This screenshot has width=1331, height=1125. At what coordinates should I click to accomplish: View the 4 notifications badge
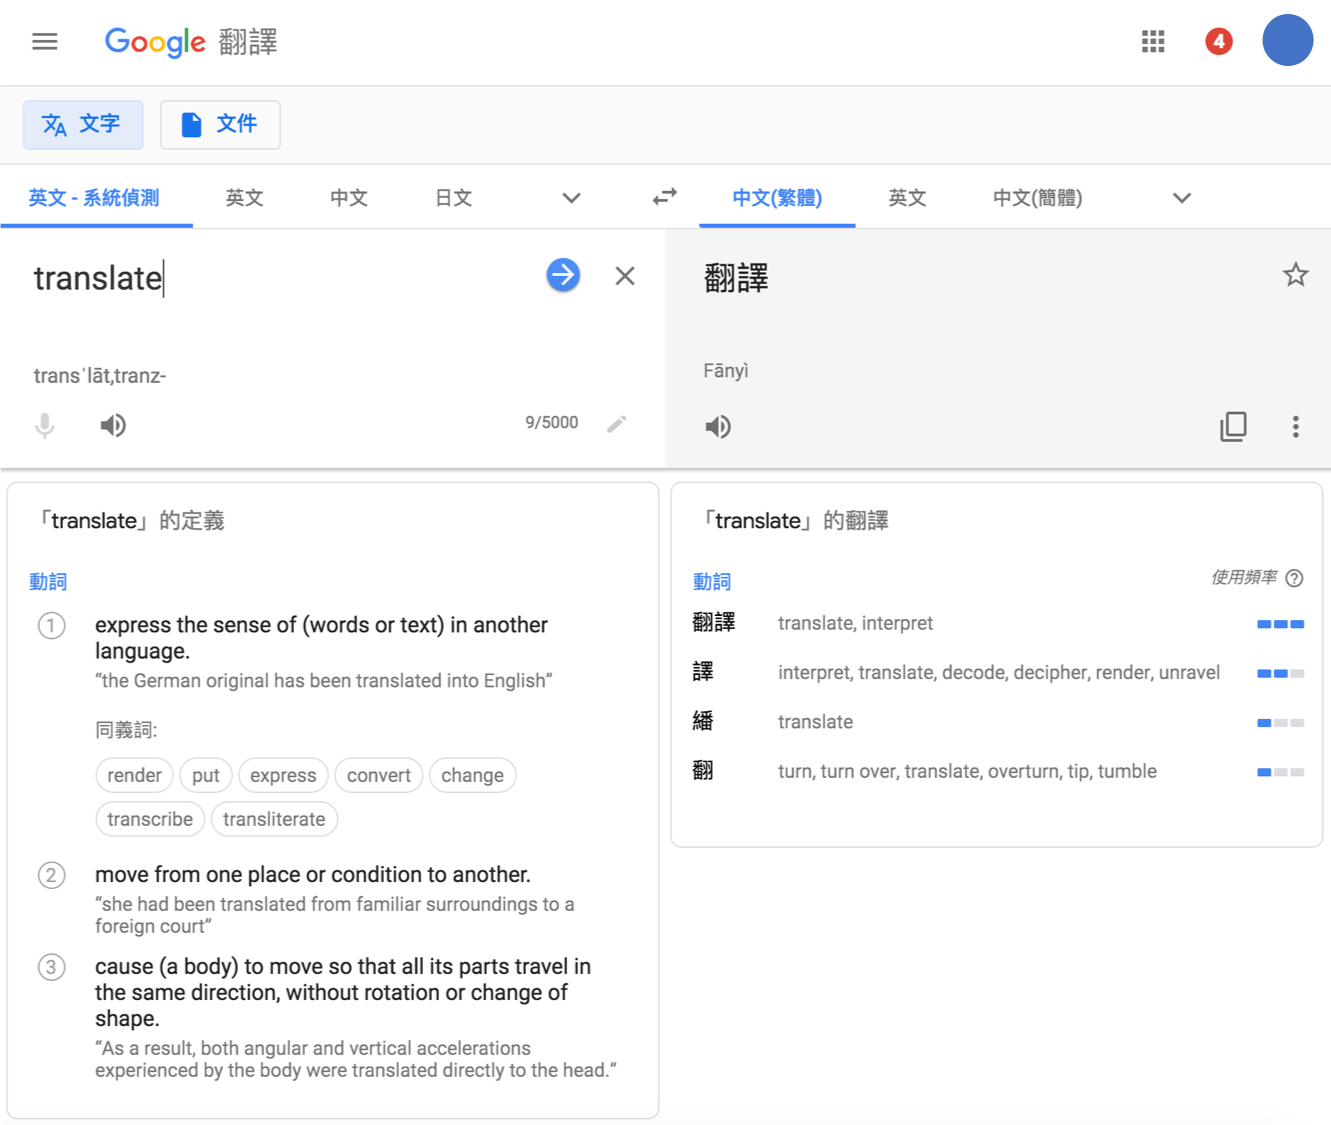pyautogui.click(x=1218, y=41)
